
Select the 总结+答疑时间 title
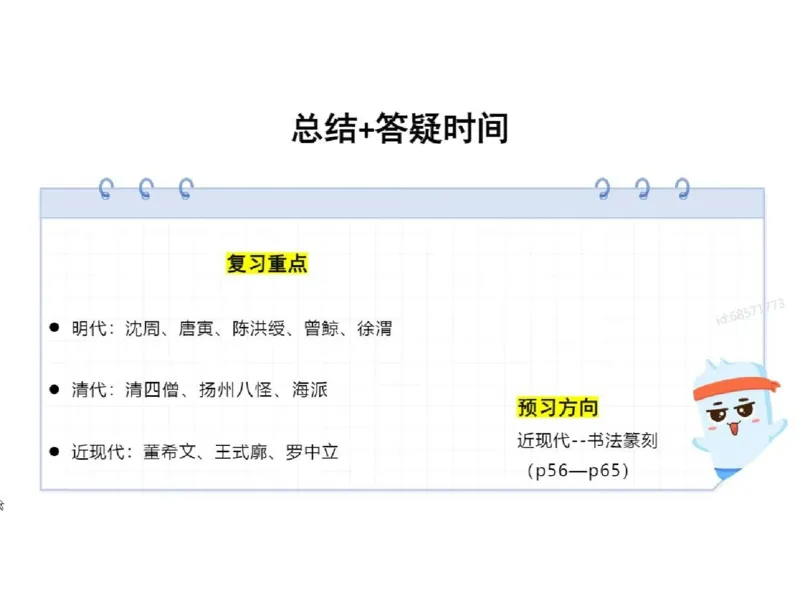(x=401, y=129)
